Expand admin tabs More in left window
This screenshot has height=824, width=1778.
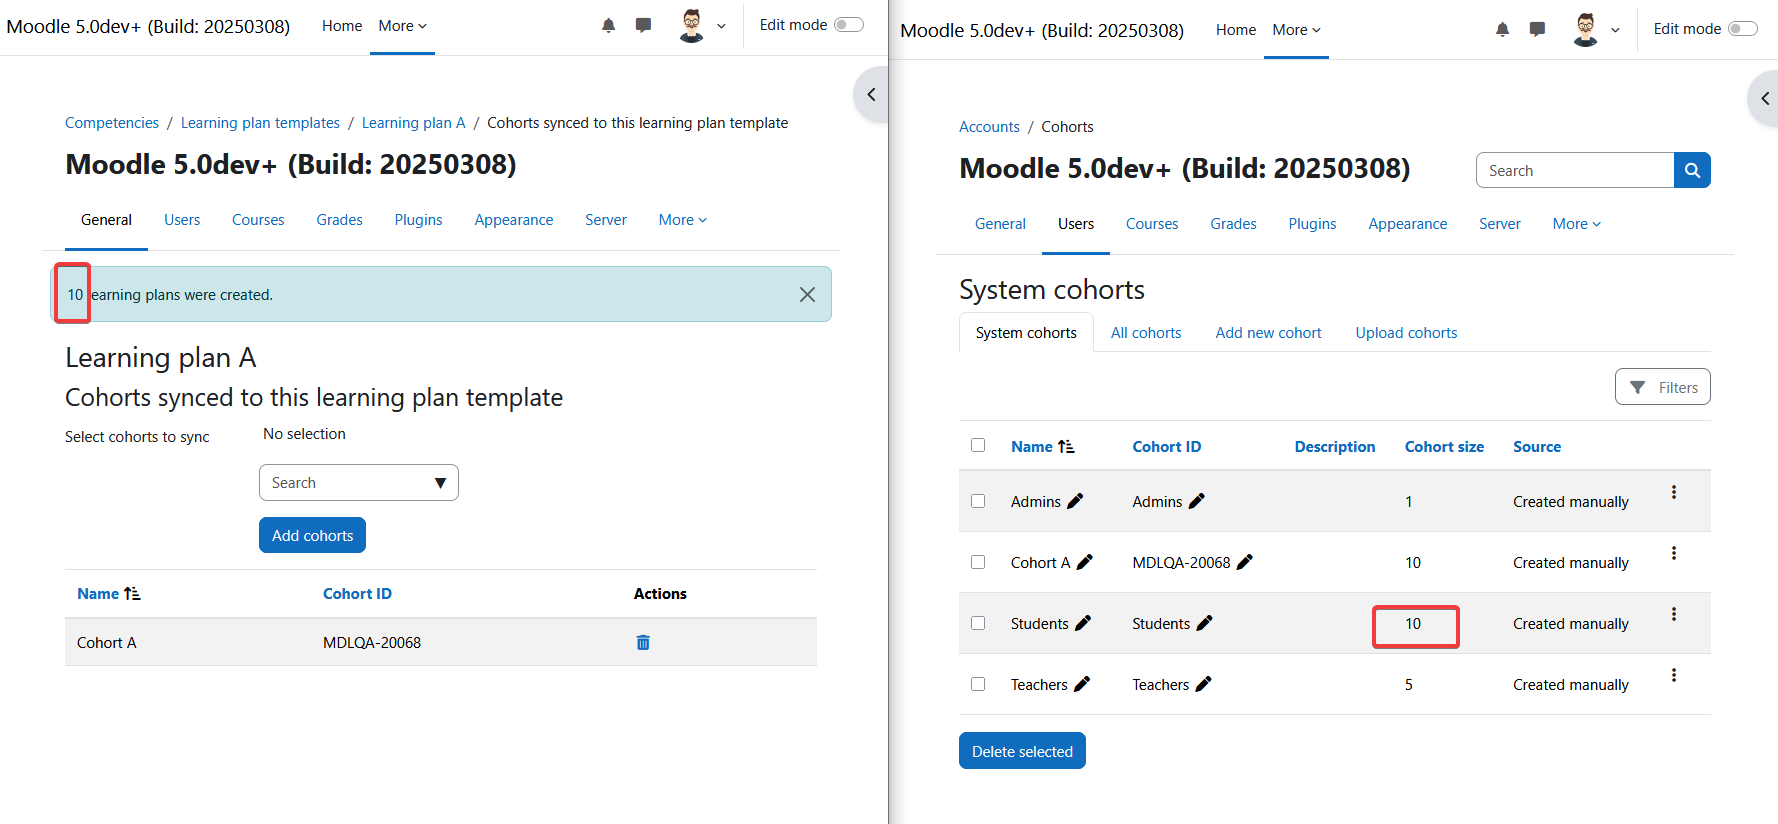tap(683, 220)
